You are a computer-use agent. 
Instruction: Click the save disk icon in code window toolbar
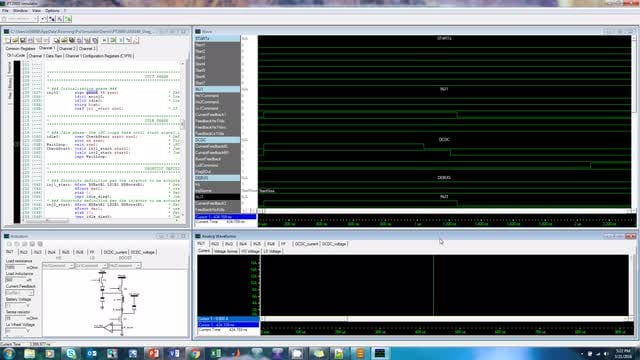[23, 40]
